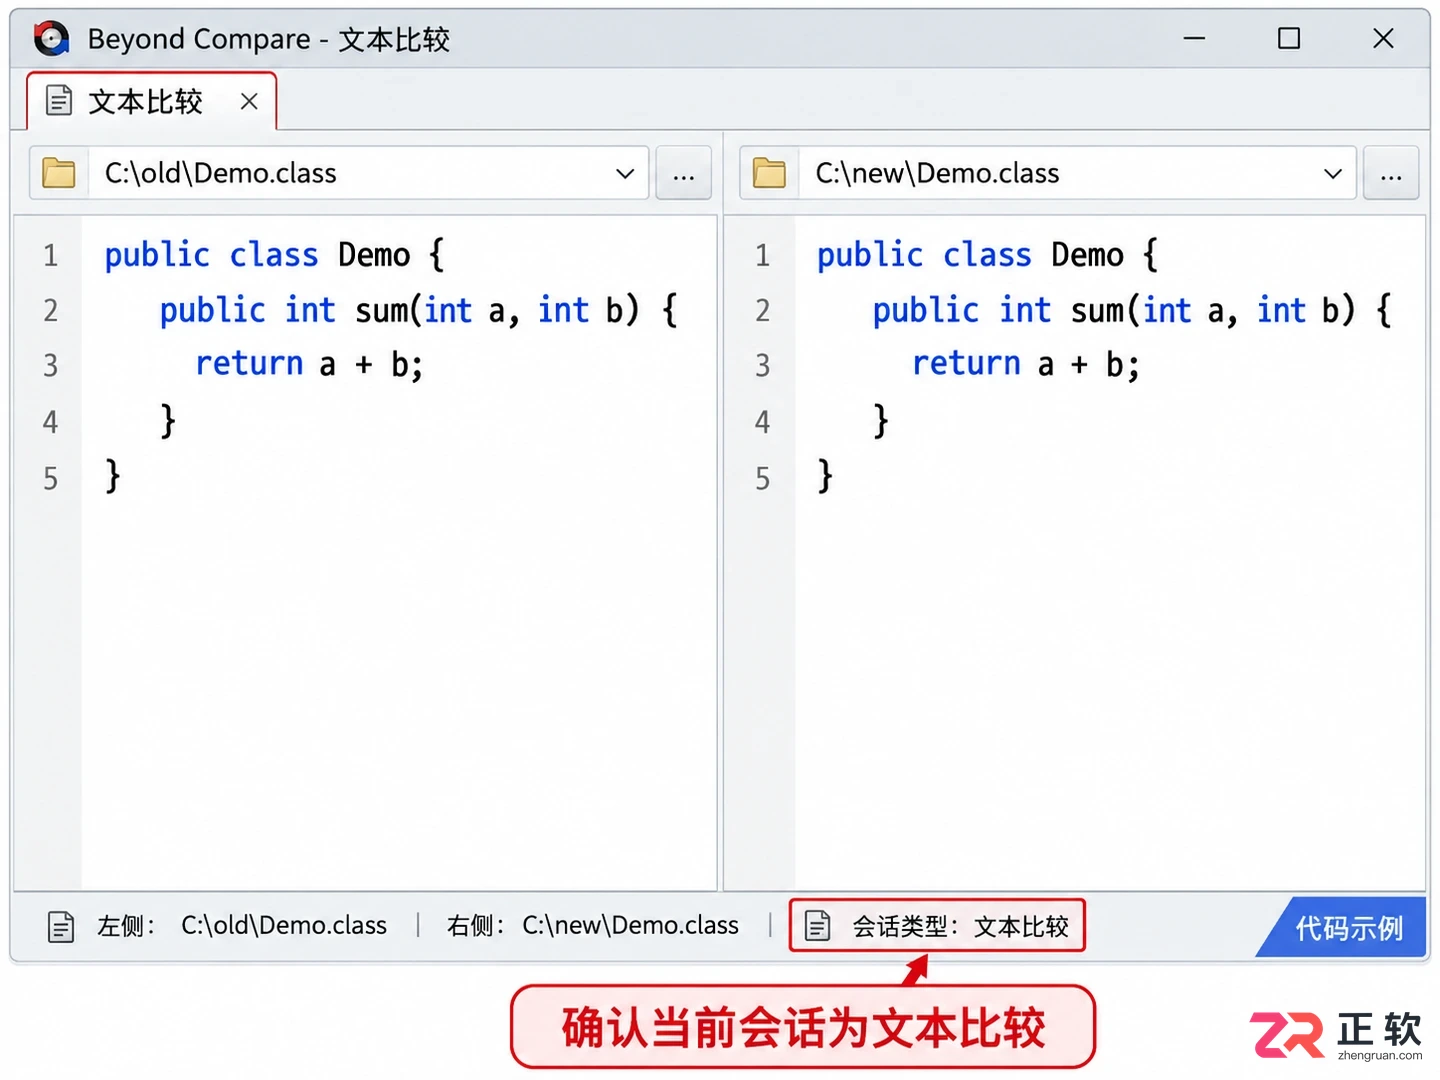Viewport: 1440px width, 1080px height.
Task: Close the Beyond Compare window
Action: 1383,39
